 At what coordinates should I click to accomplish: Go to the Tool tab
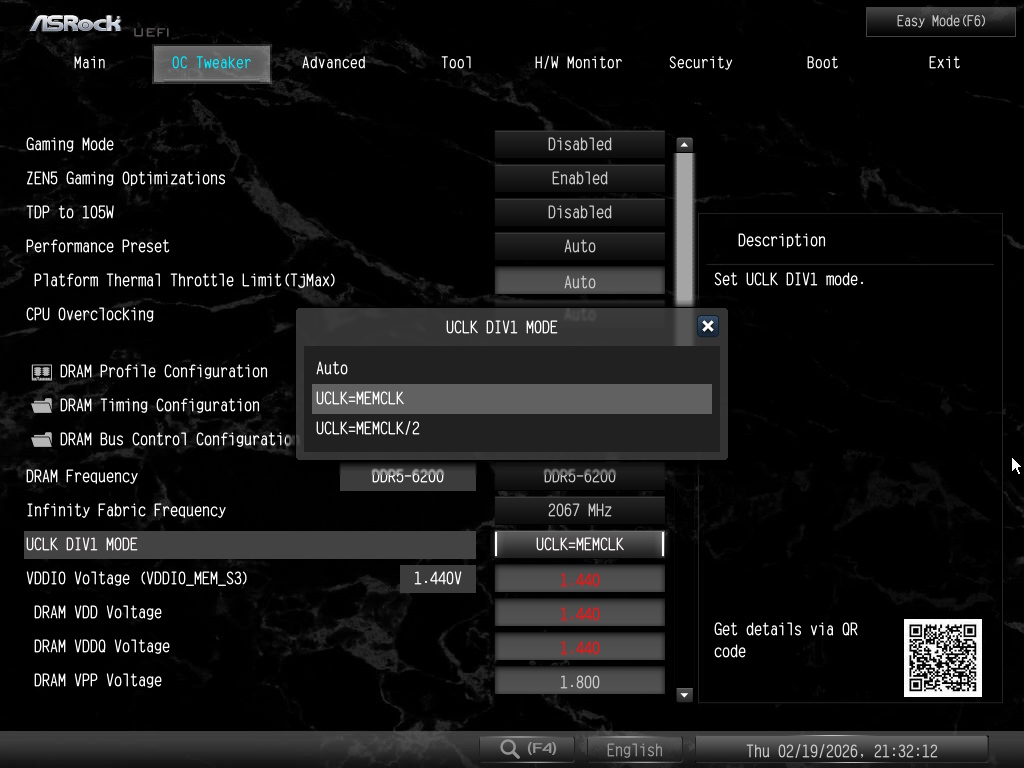coord(456,63)
